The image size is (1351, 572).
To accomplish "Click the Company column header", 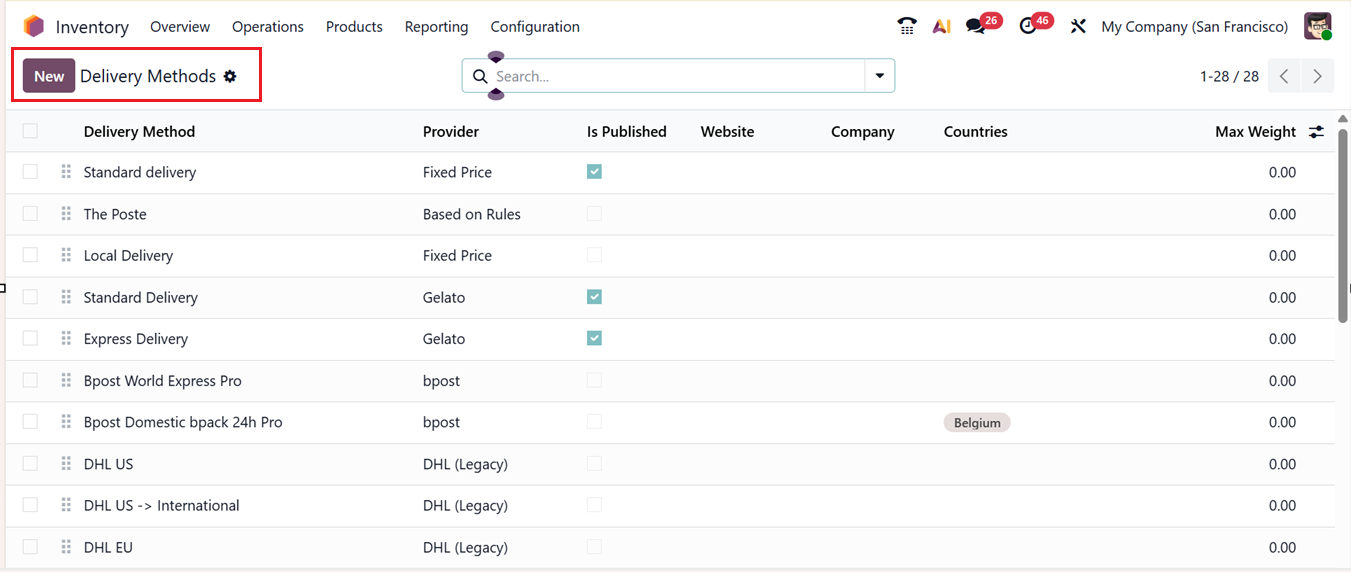I will pyautogui.click(x=862, y=131).
